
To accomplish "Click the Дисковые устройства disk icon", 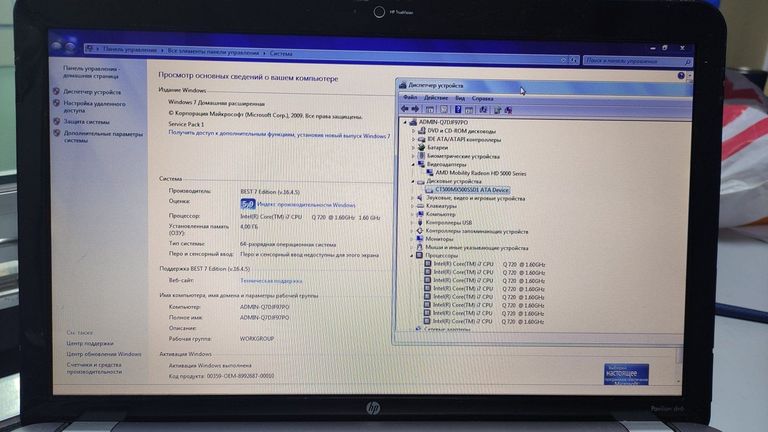I will coord(420,181).
